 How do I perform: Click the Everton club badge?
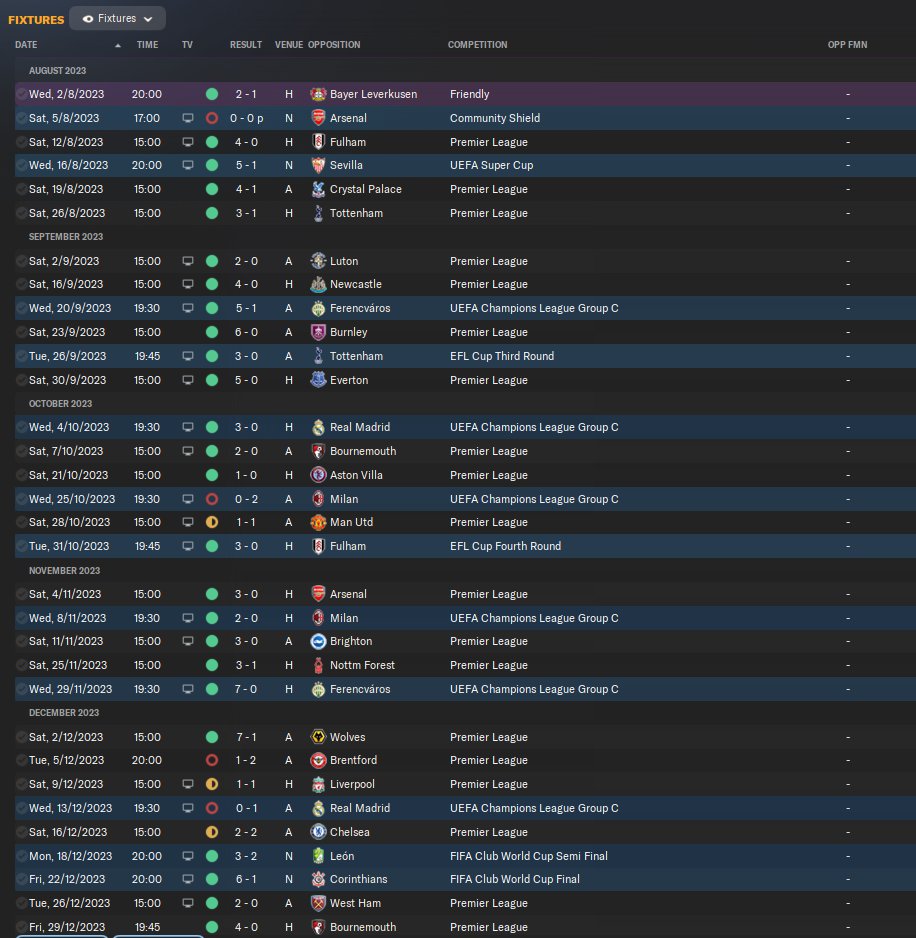318,380
